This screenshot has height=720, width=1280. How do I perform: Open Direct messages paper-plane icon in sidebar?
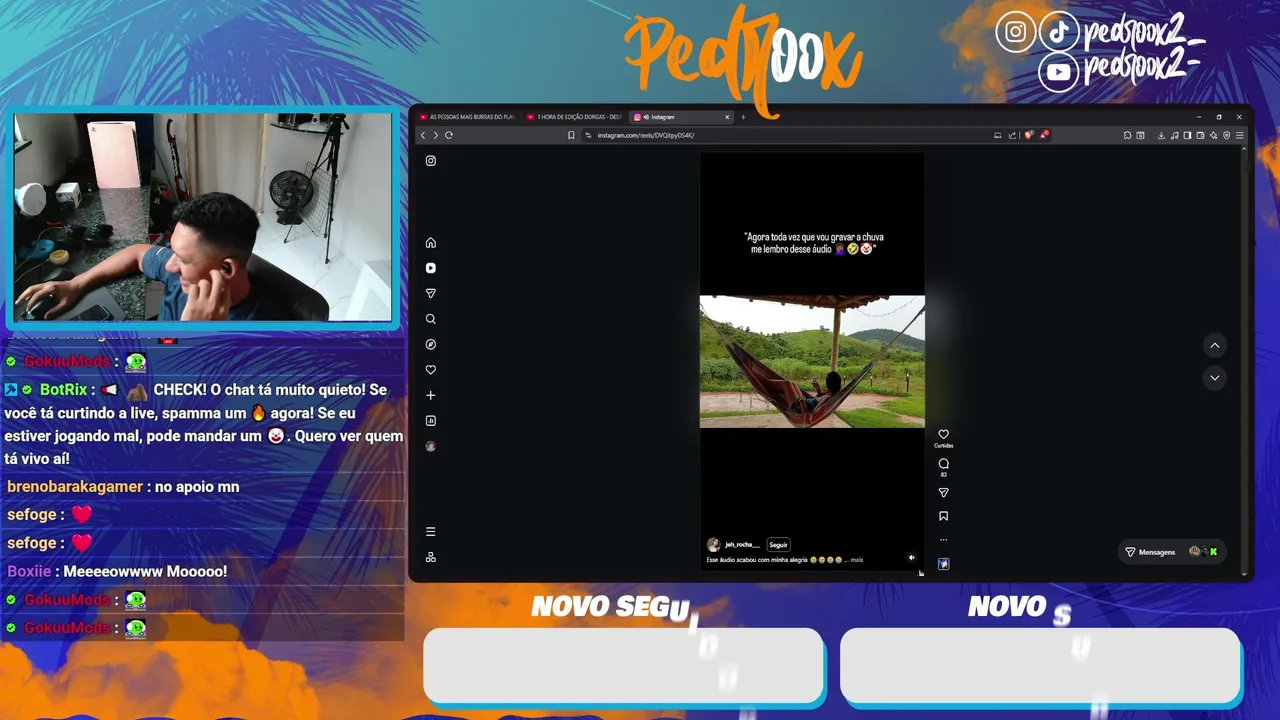[431, 294]
